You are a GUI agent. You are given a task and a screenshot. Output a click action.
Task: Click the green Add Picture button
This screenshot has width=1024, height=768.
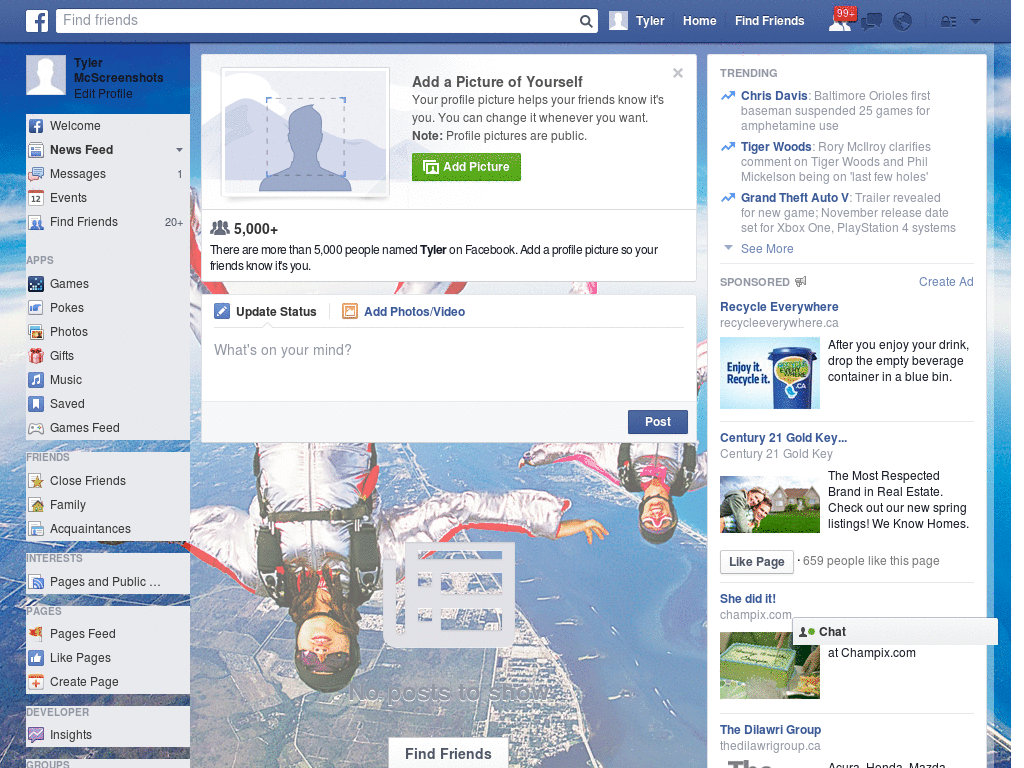point(466,167)
